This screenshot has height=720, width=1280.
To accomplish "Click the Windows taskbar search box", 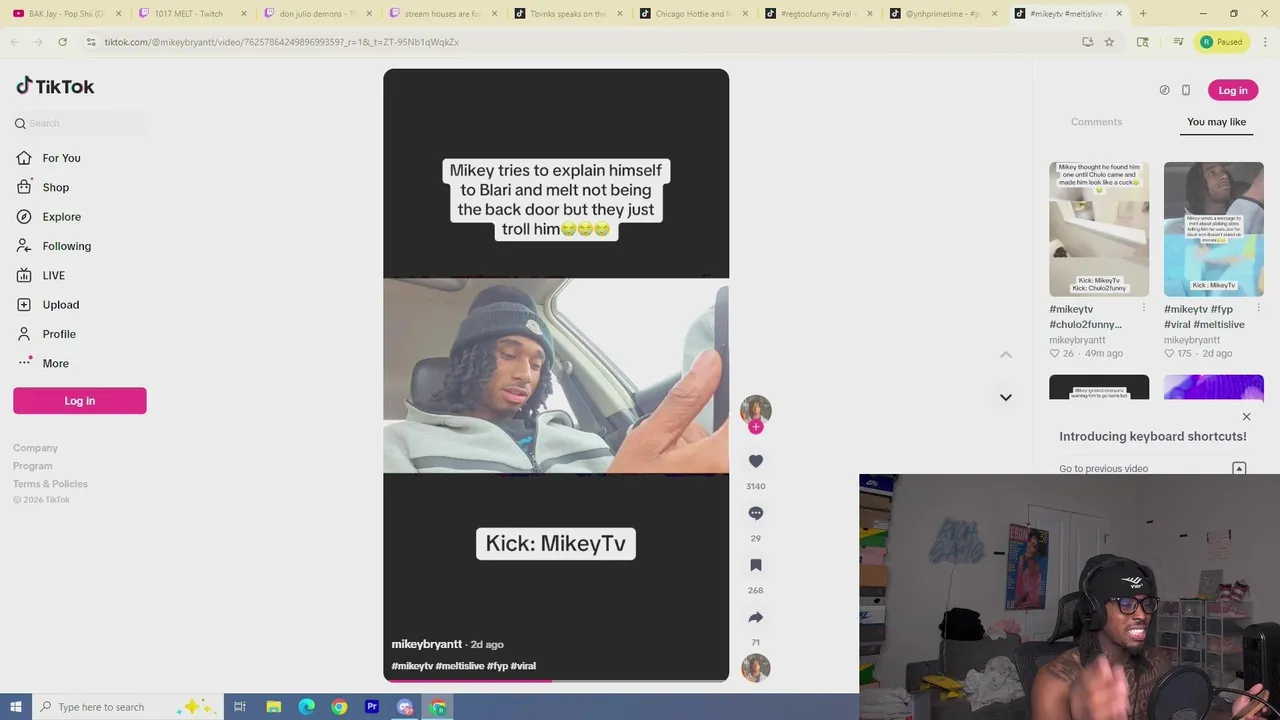I will tap(128, 707).
